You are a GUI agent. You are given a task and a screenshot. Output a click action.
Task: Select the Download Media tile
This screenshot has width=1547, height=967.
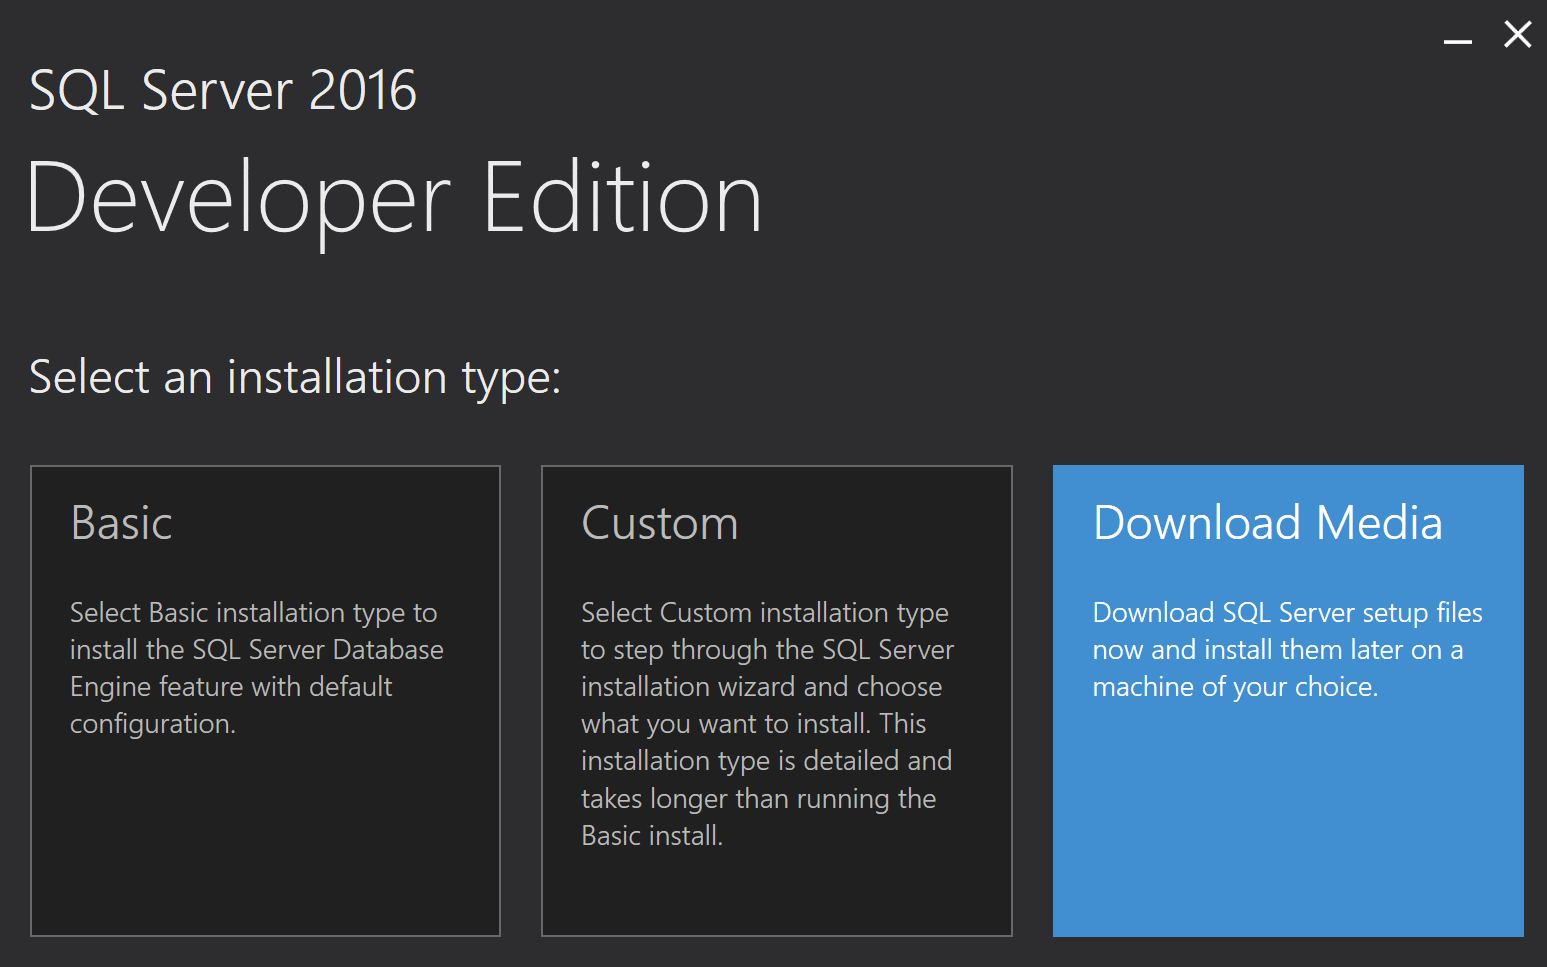point(1288,701)
